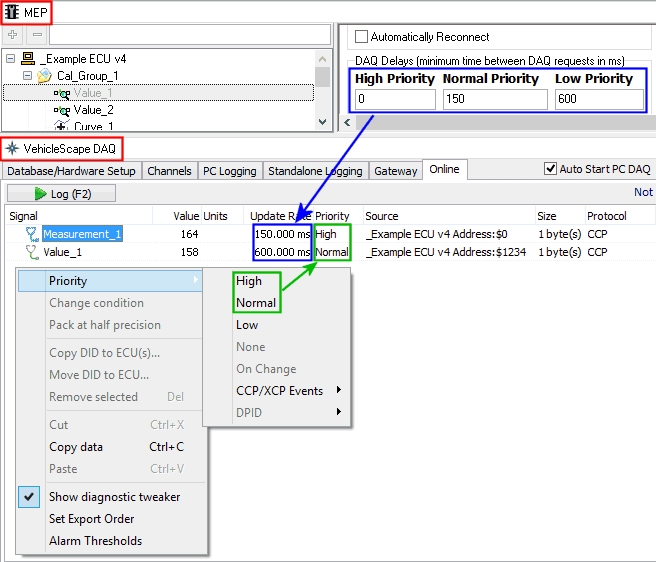Click the _Example ECU v4 computer icon
The width and height of the screenshot is (656, 562).
28,59
